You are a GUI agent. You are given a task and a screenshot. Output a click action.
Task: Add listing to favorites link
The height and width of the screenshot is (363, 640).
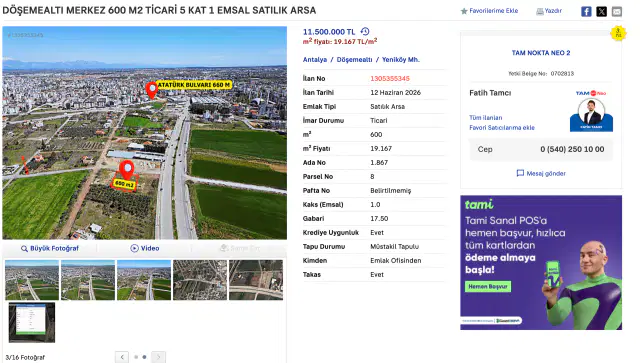pos(493,11)
